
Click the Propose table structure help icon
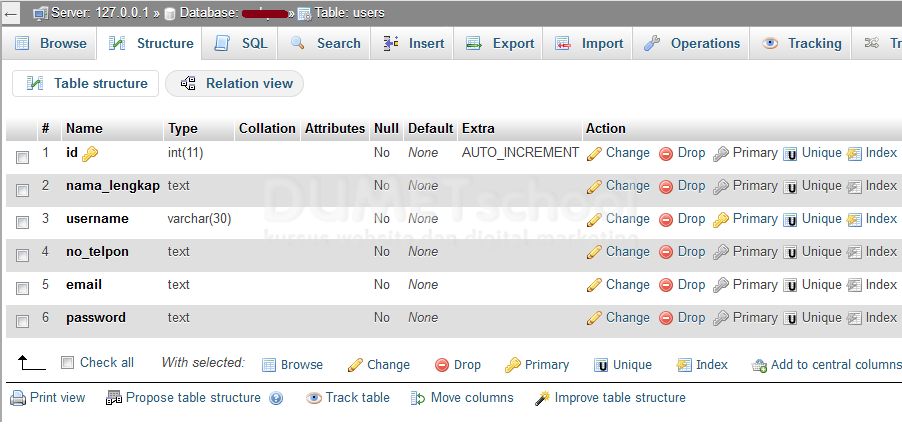276,398
